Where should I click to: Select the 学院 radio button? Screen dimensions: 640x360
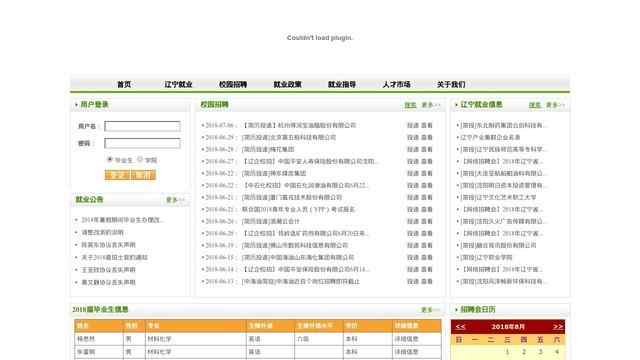click(140, 160)
